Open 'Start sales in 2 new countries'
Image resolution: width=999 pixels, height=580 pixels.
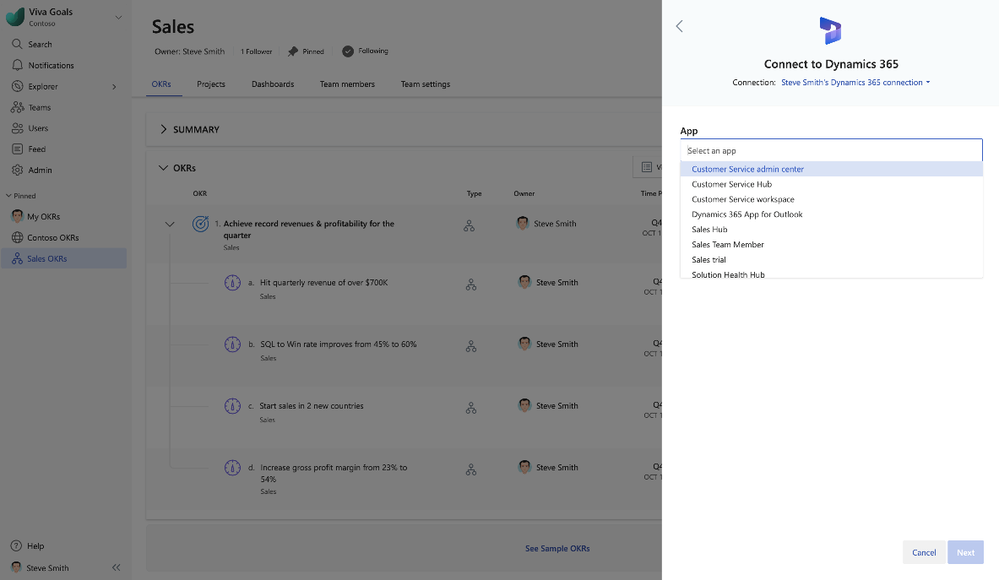(312, 406)
